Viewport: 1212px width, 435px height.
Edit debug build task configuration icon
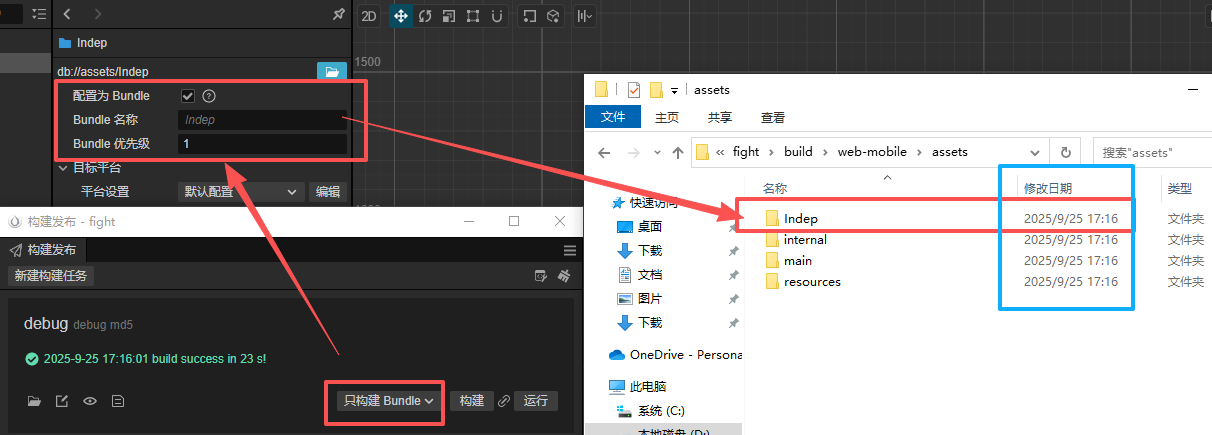(62, 401)
